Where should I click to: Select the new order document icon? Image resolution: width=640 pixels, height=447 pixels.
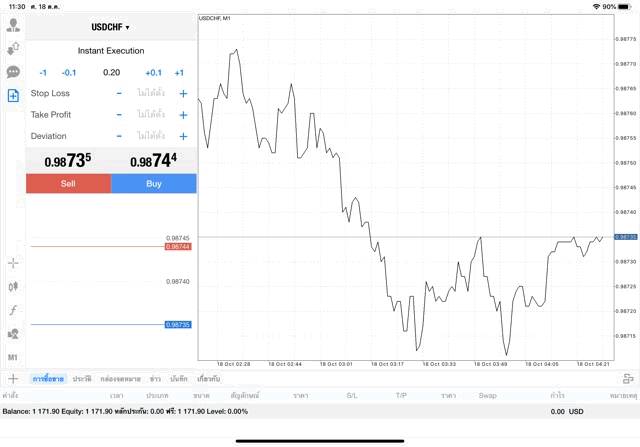click(x=13, y=96)
